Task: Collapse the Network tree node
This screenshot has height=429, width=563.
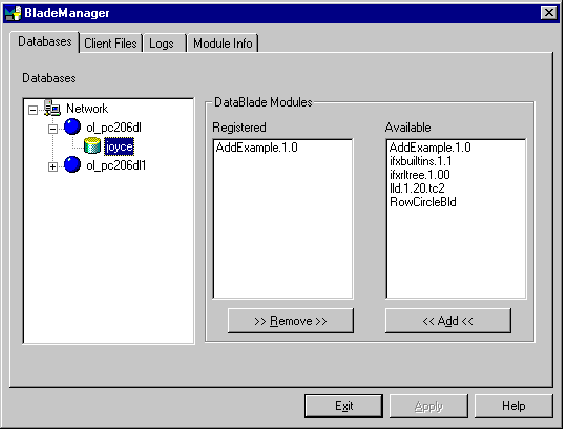Action: coord(33,110)
